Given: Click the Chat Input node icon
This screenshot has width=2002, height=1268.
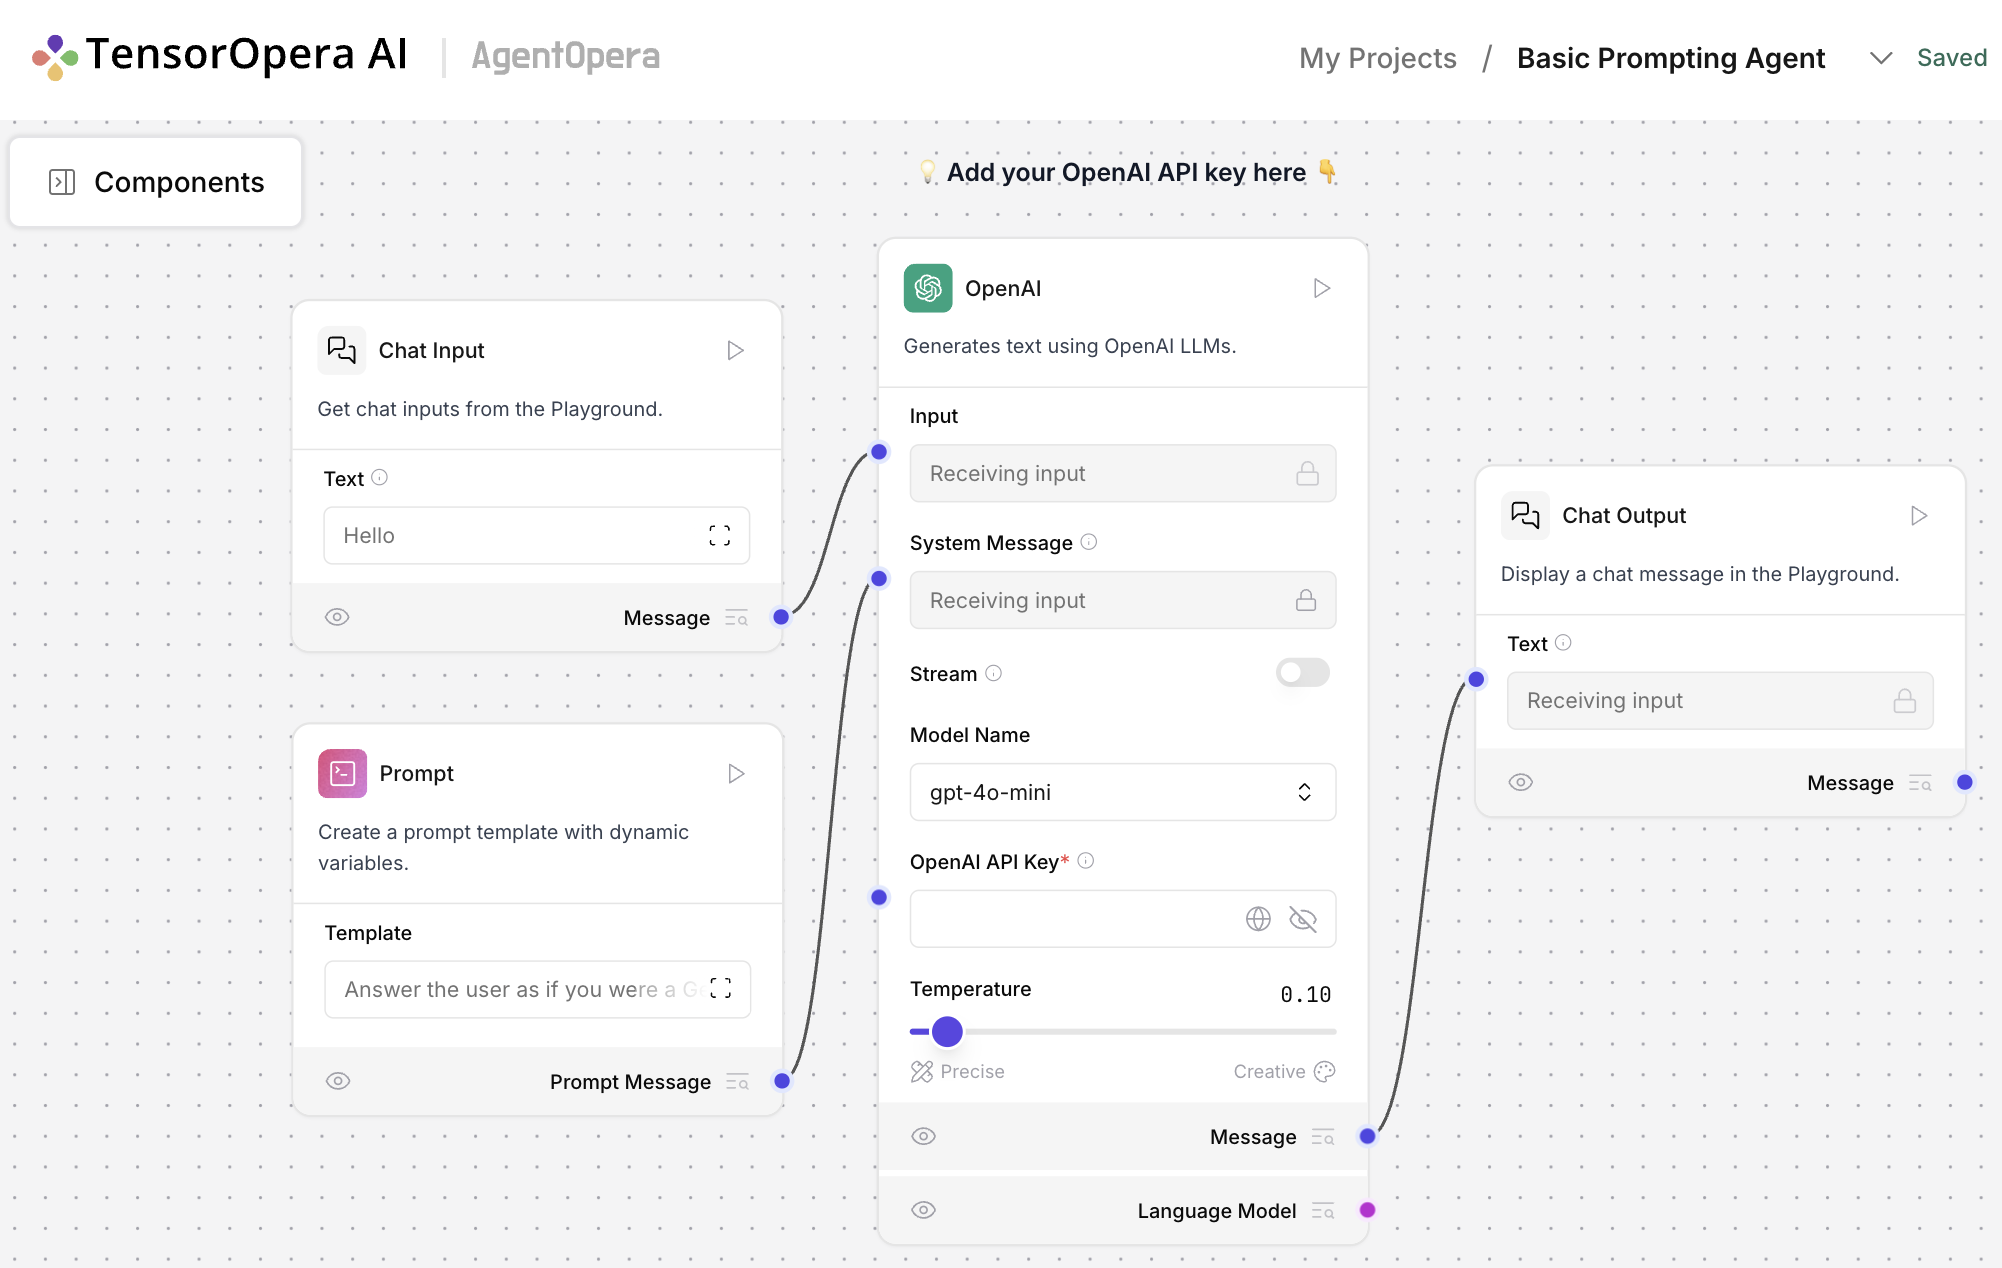Looking at the screenshot, I should [342, 350].
